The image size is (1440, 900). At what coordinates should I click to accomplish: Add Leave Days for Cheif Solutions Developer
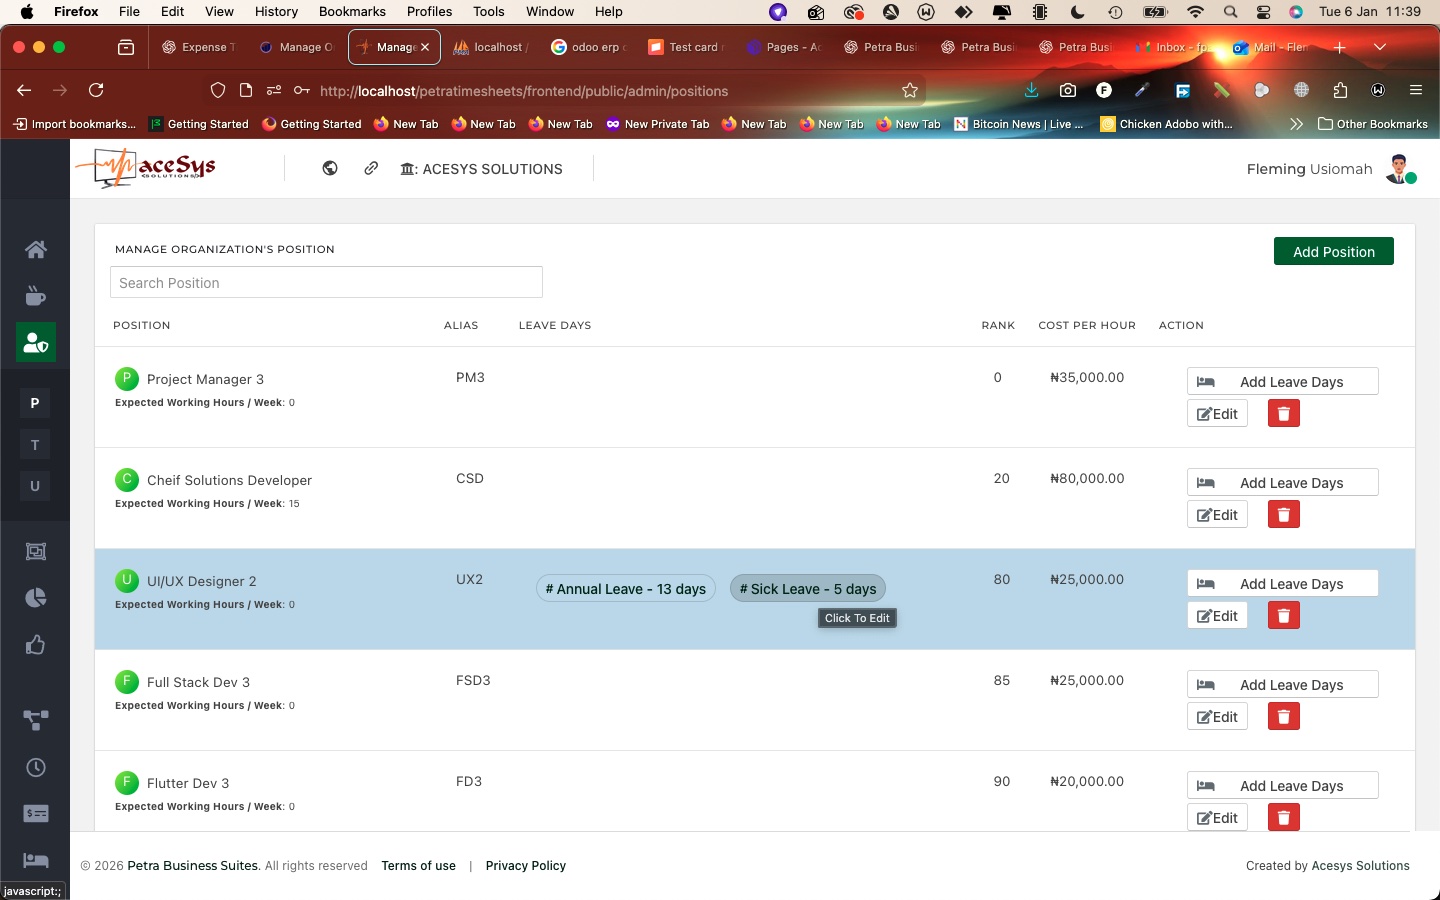tap(1282, 483)
